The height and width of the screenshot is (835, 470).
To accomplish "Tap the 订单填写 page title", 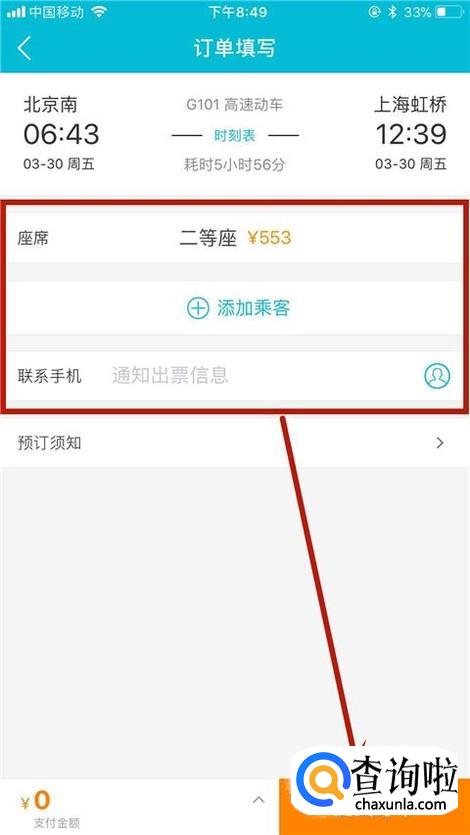I will tap(235, 48).
